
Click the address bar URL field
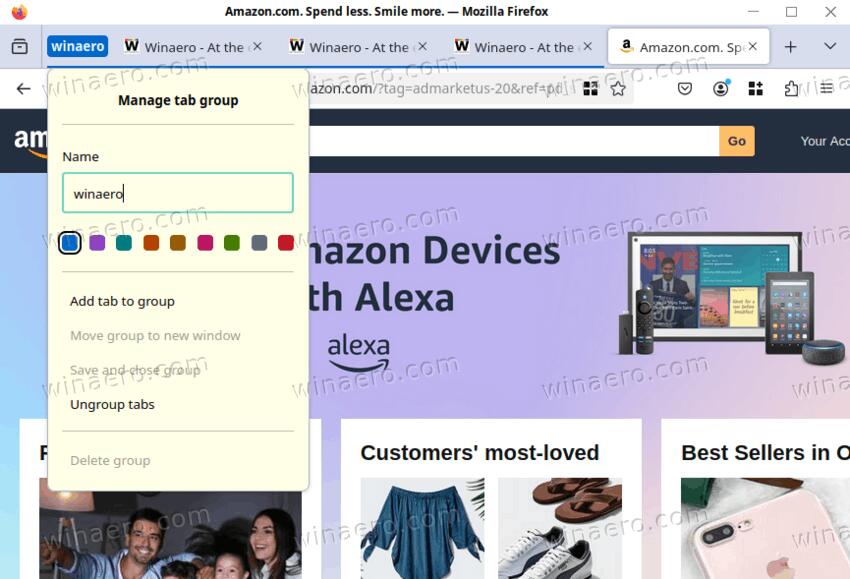[x=434, y=88]
